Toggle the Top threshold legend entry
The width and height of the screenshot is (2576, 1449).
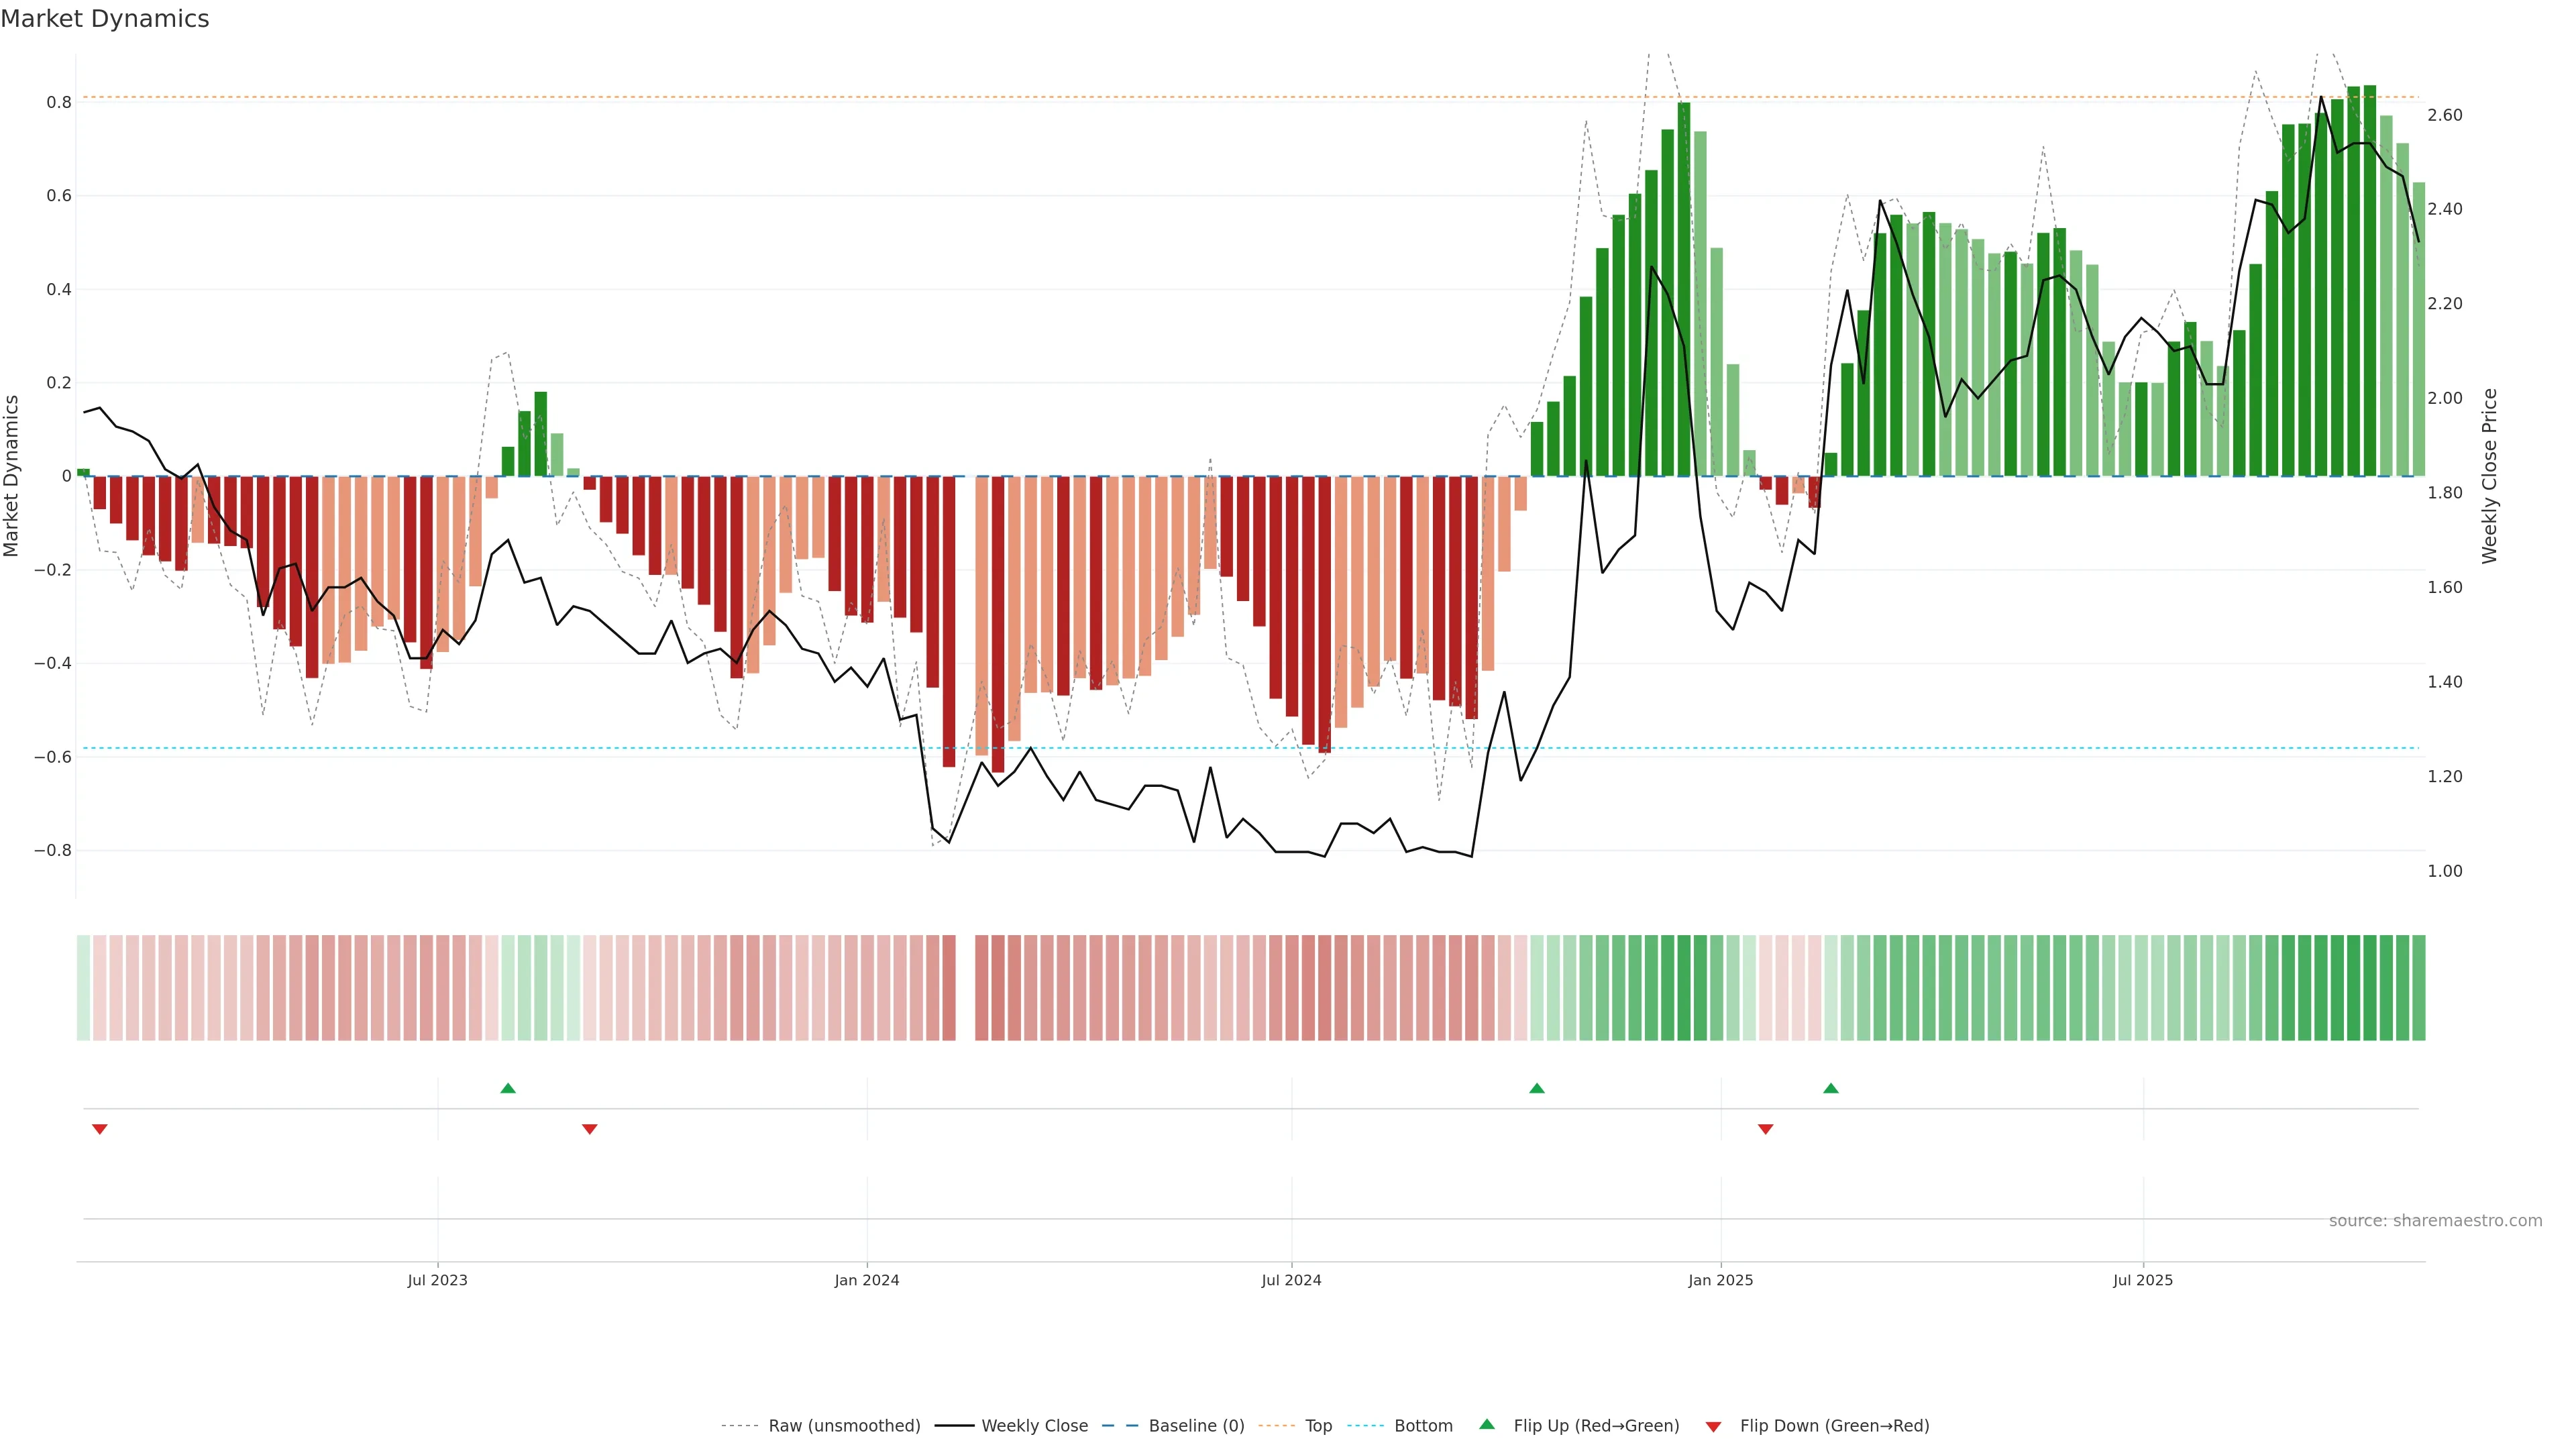pos(1318,1426)
